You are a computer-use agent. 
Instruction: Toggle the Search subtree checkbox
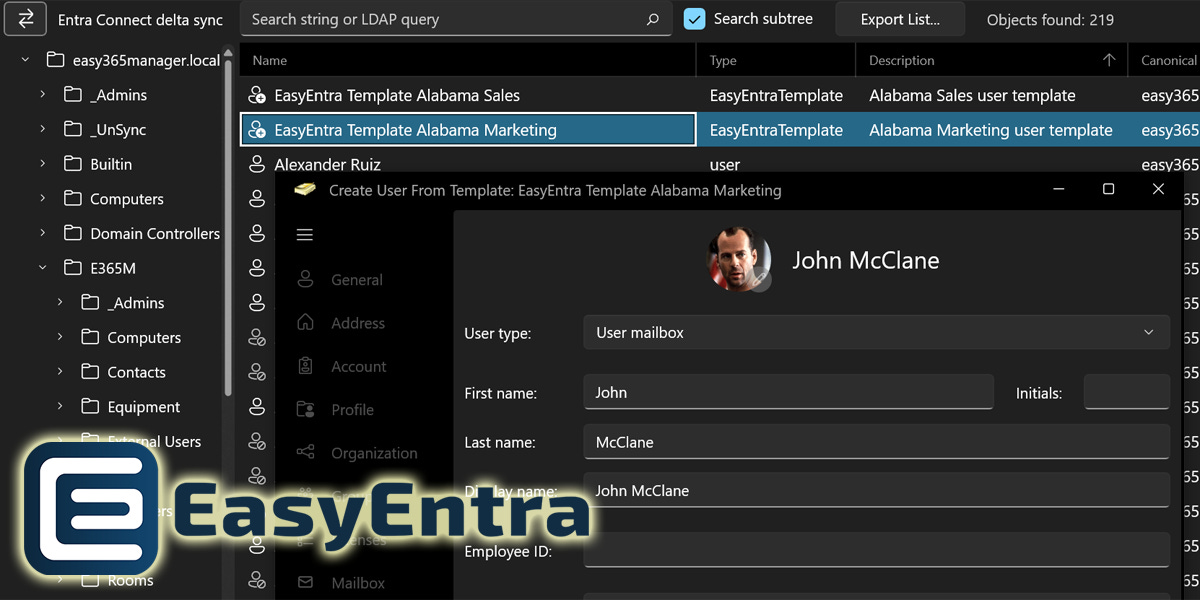[694, 19]
